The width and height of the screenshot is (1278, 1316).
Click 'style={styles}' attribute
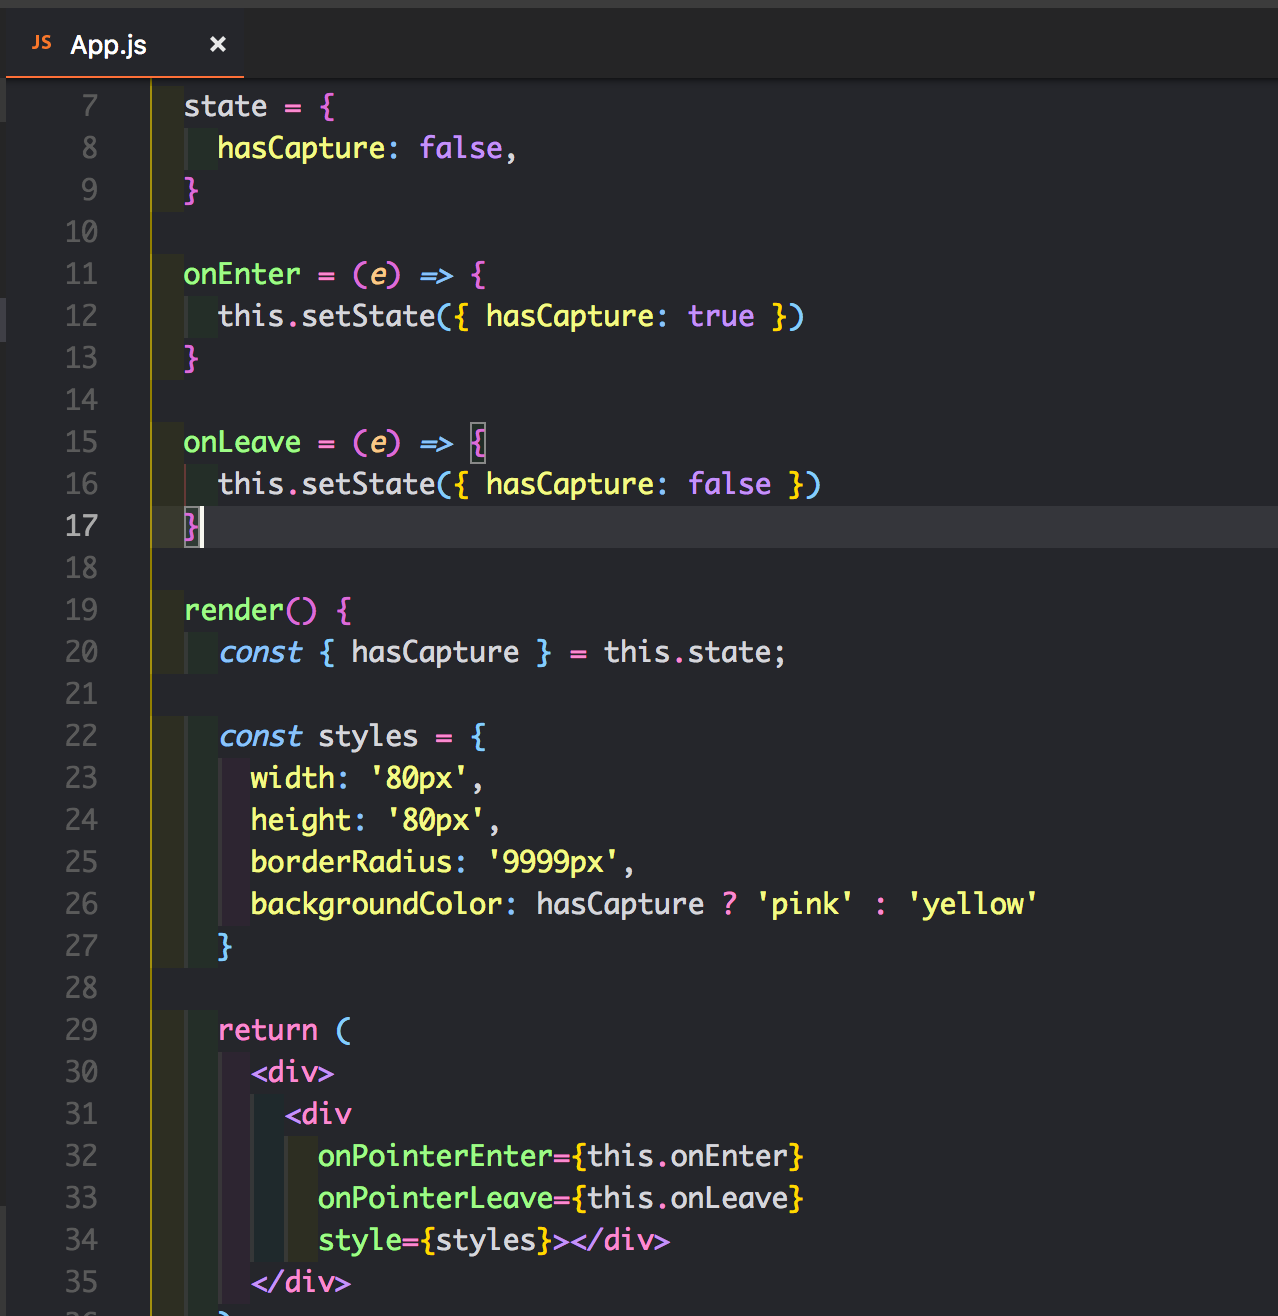[435, 1240]
